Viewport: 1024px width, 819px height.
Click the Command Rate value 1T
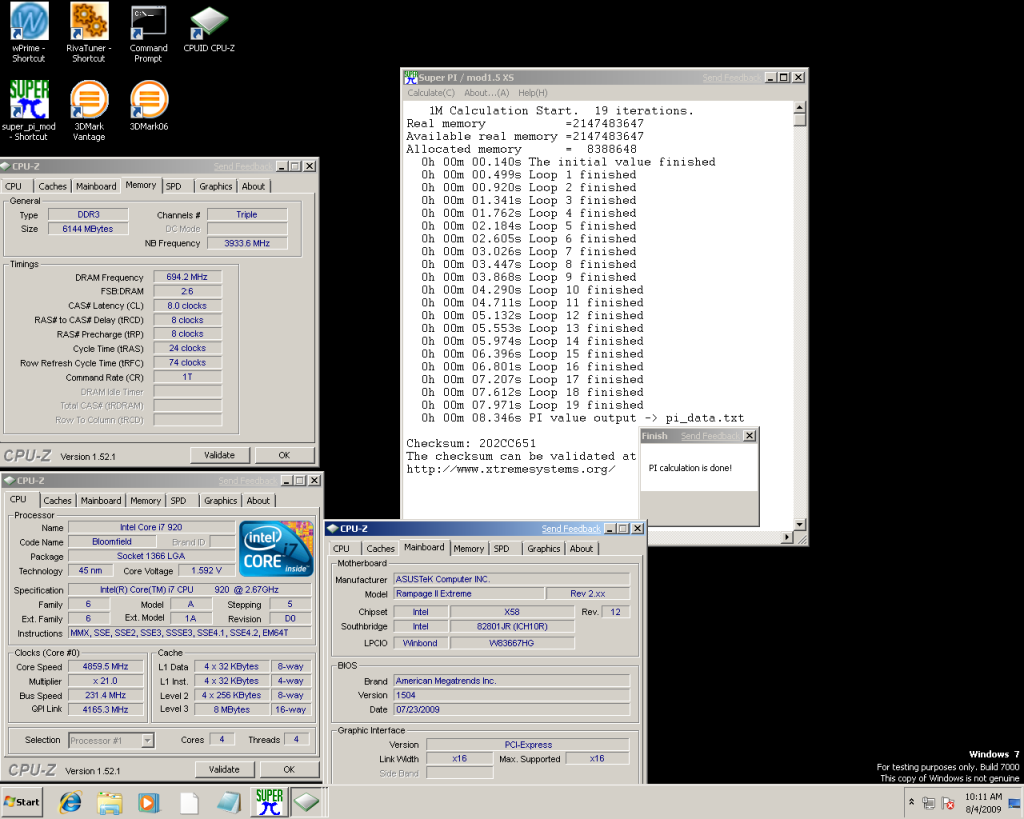pos(187,377)
